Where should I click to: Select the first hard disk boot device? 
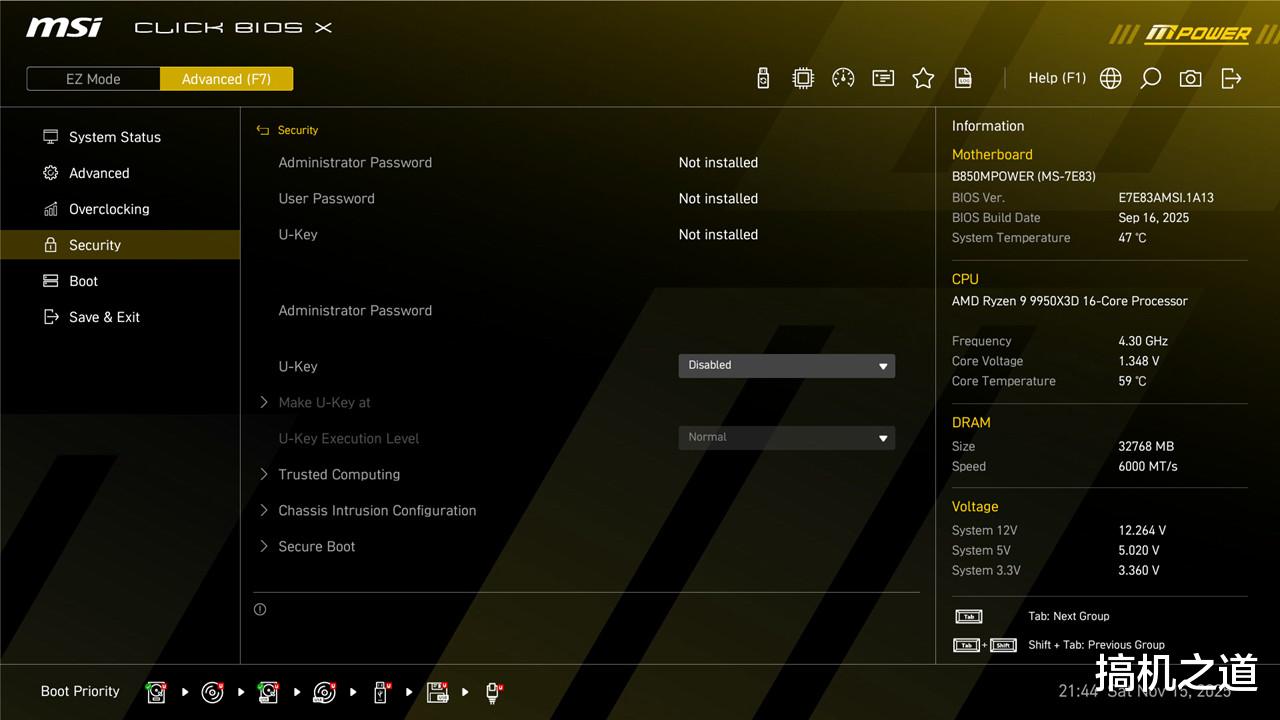[157, 691]
